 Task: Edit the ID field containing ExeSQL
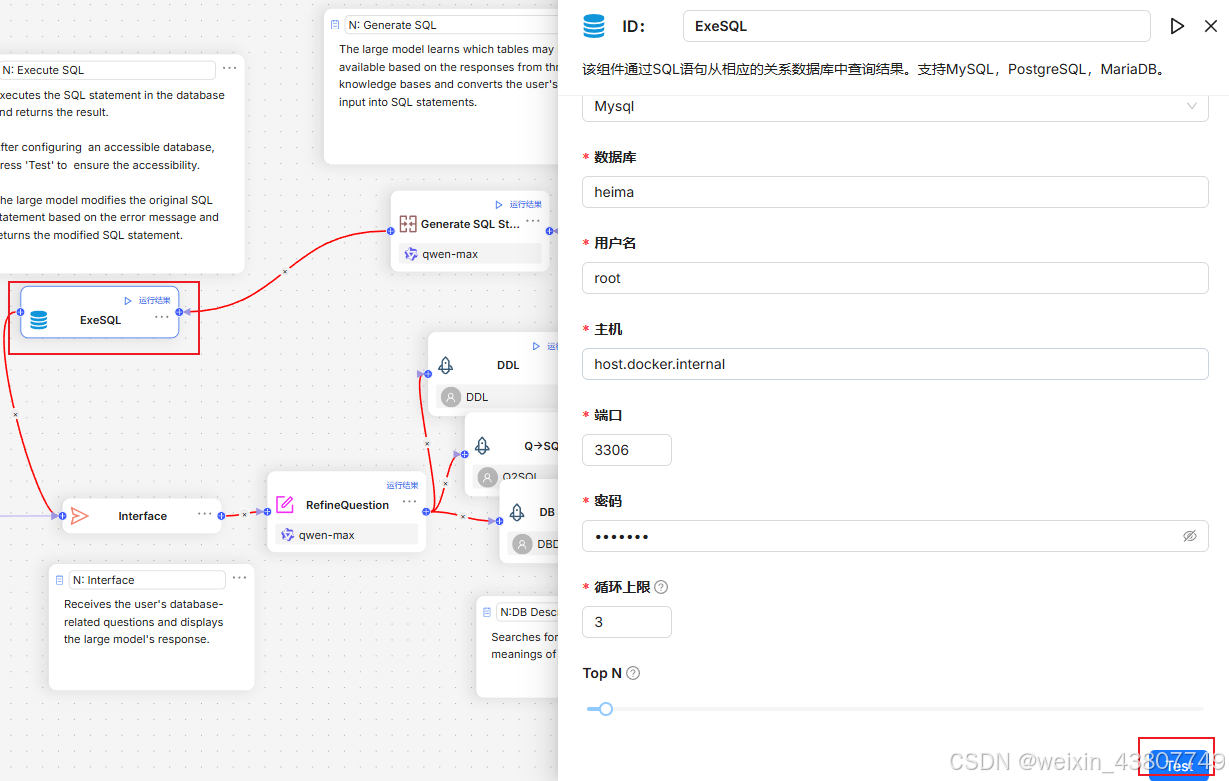pos(916,26)
